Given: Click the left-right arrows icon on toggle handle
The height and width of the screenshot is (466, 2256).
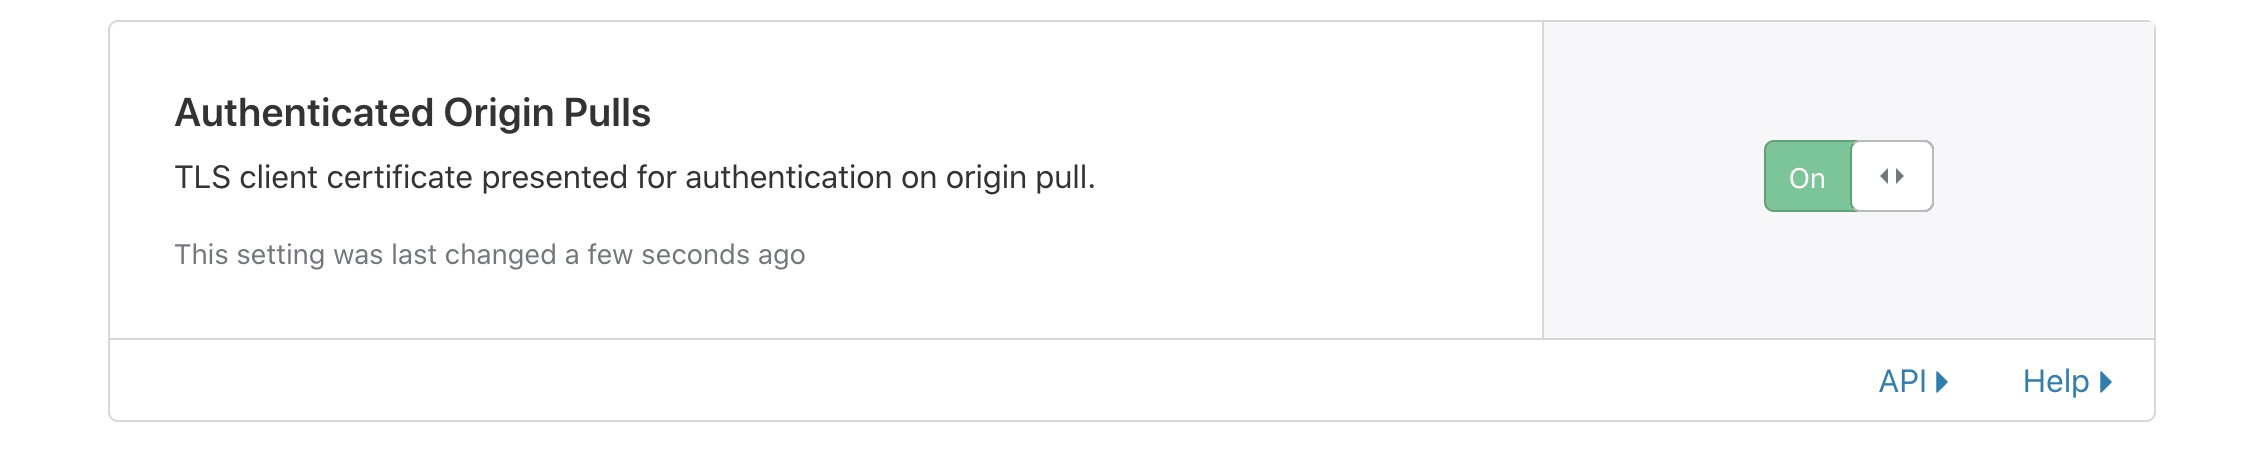Looking at the screenshot, I should pos(1891,176).
